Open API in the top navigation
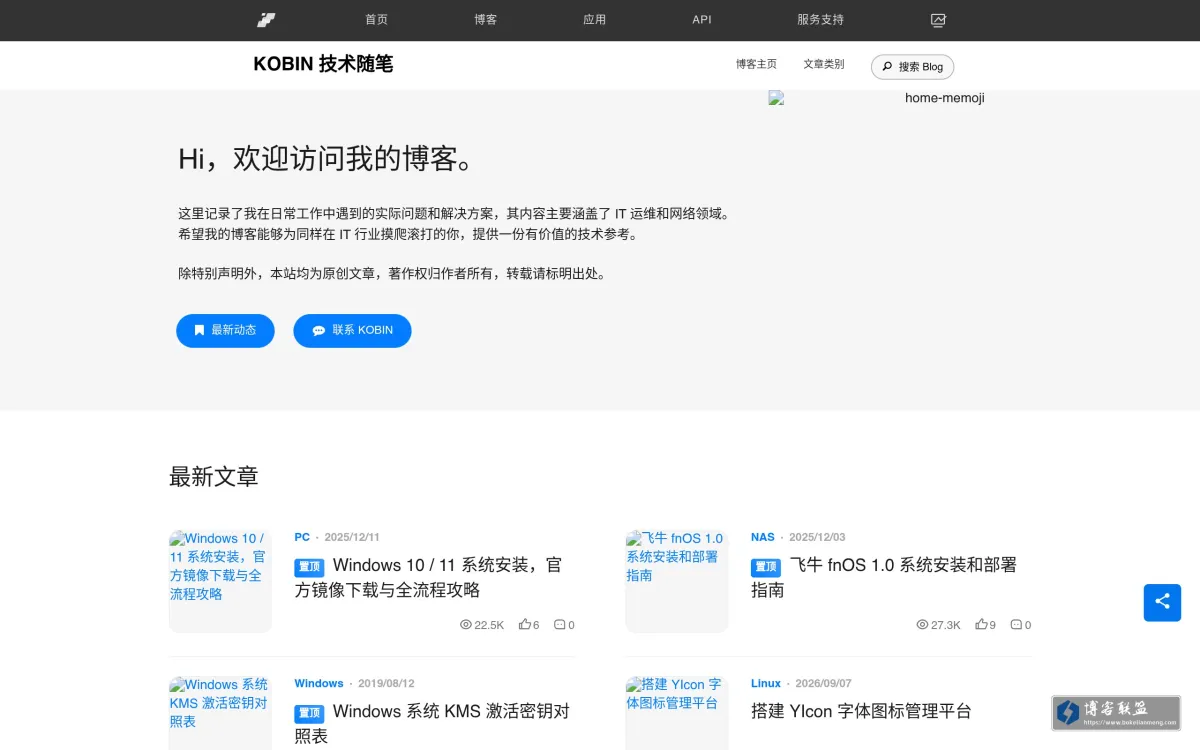1200x750 pixels. click(702, 20)
